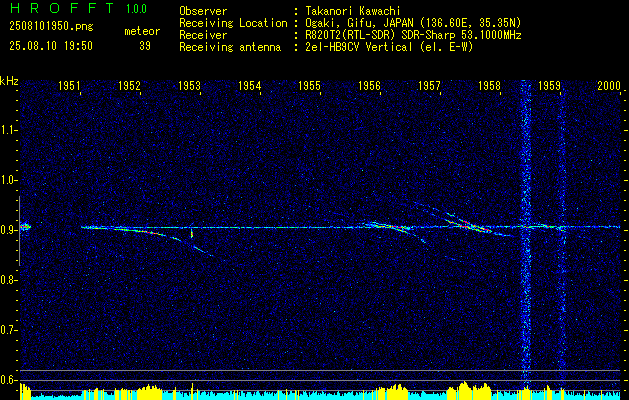Click the HROFFT program title

click(x=62, y=8)
